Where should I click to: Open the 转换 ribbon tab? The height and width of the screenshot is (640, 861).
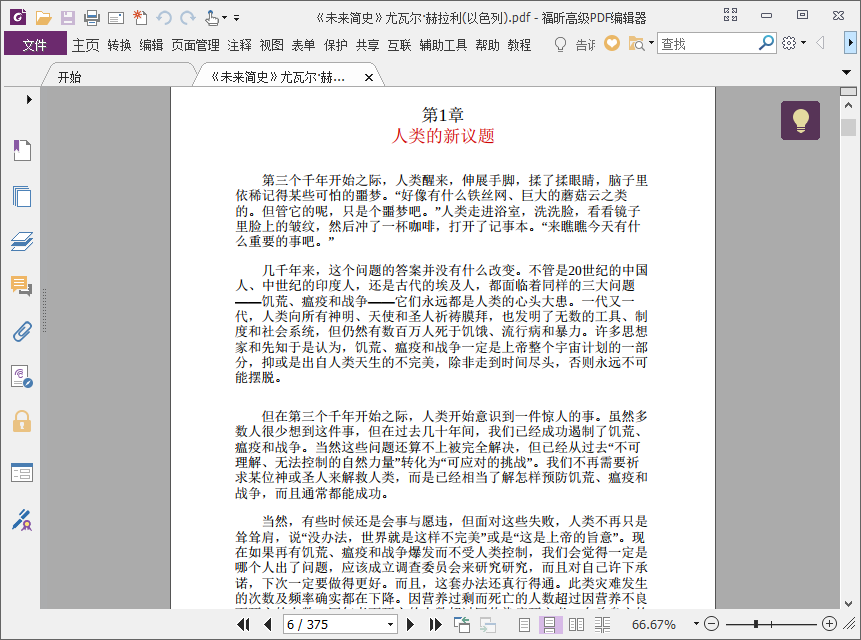click(119, 45)
